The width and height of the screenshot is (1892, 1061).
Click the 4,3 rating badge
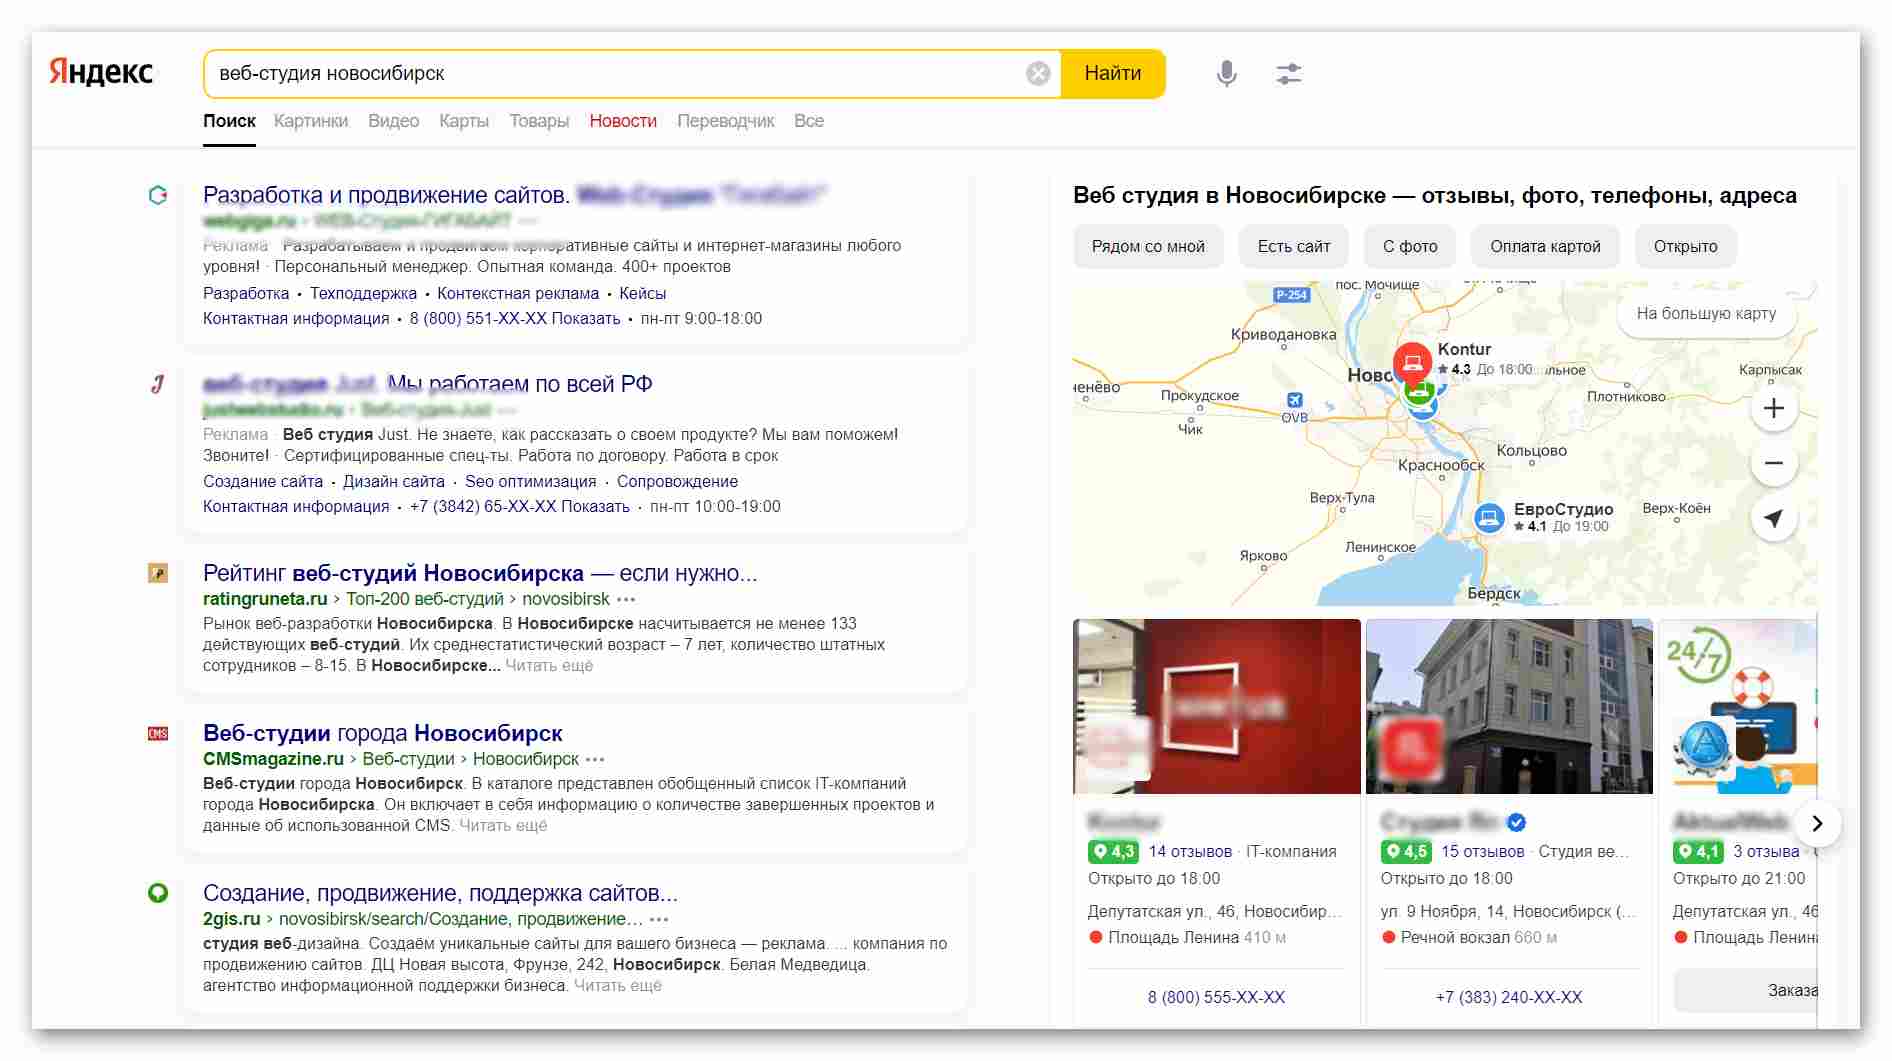click(1113, 851)
